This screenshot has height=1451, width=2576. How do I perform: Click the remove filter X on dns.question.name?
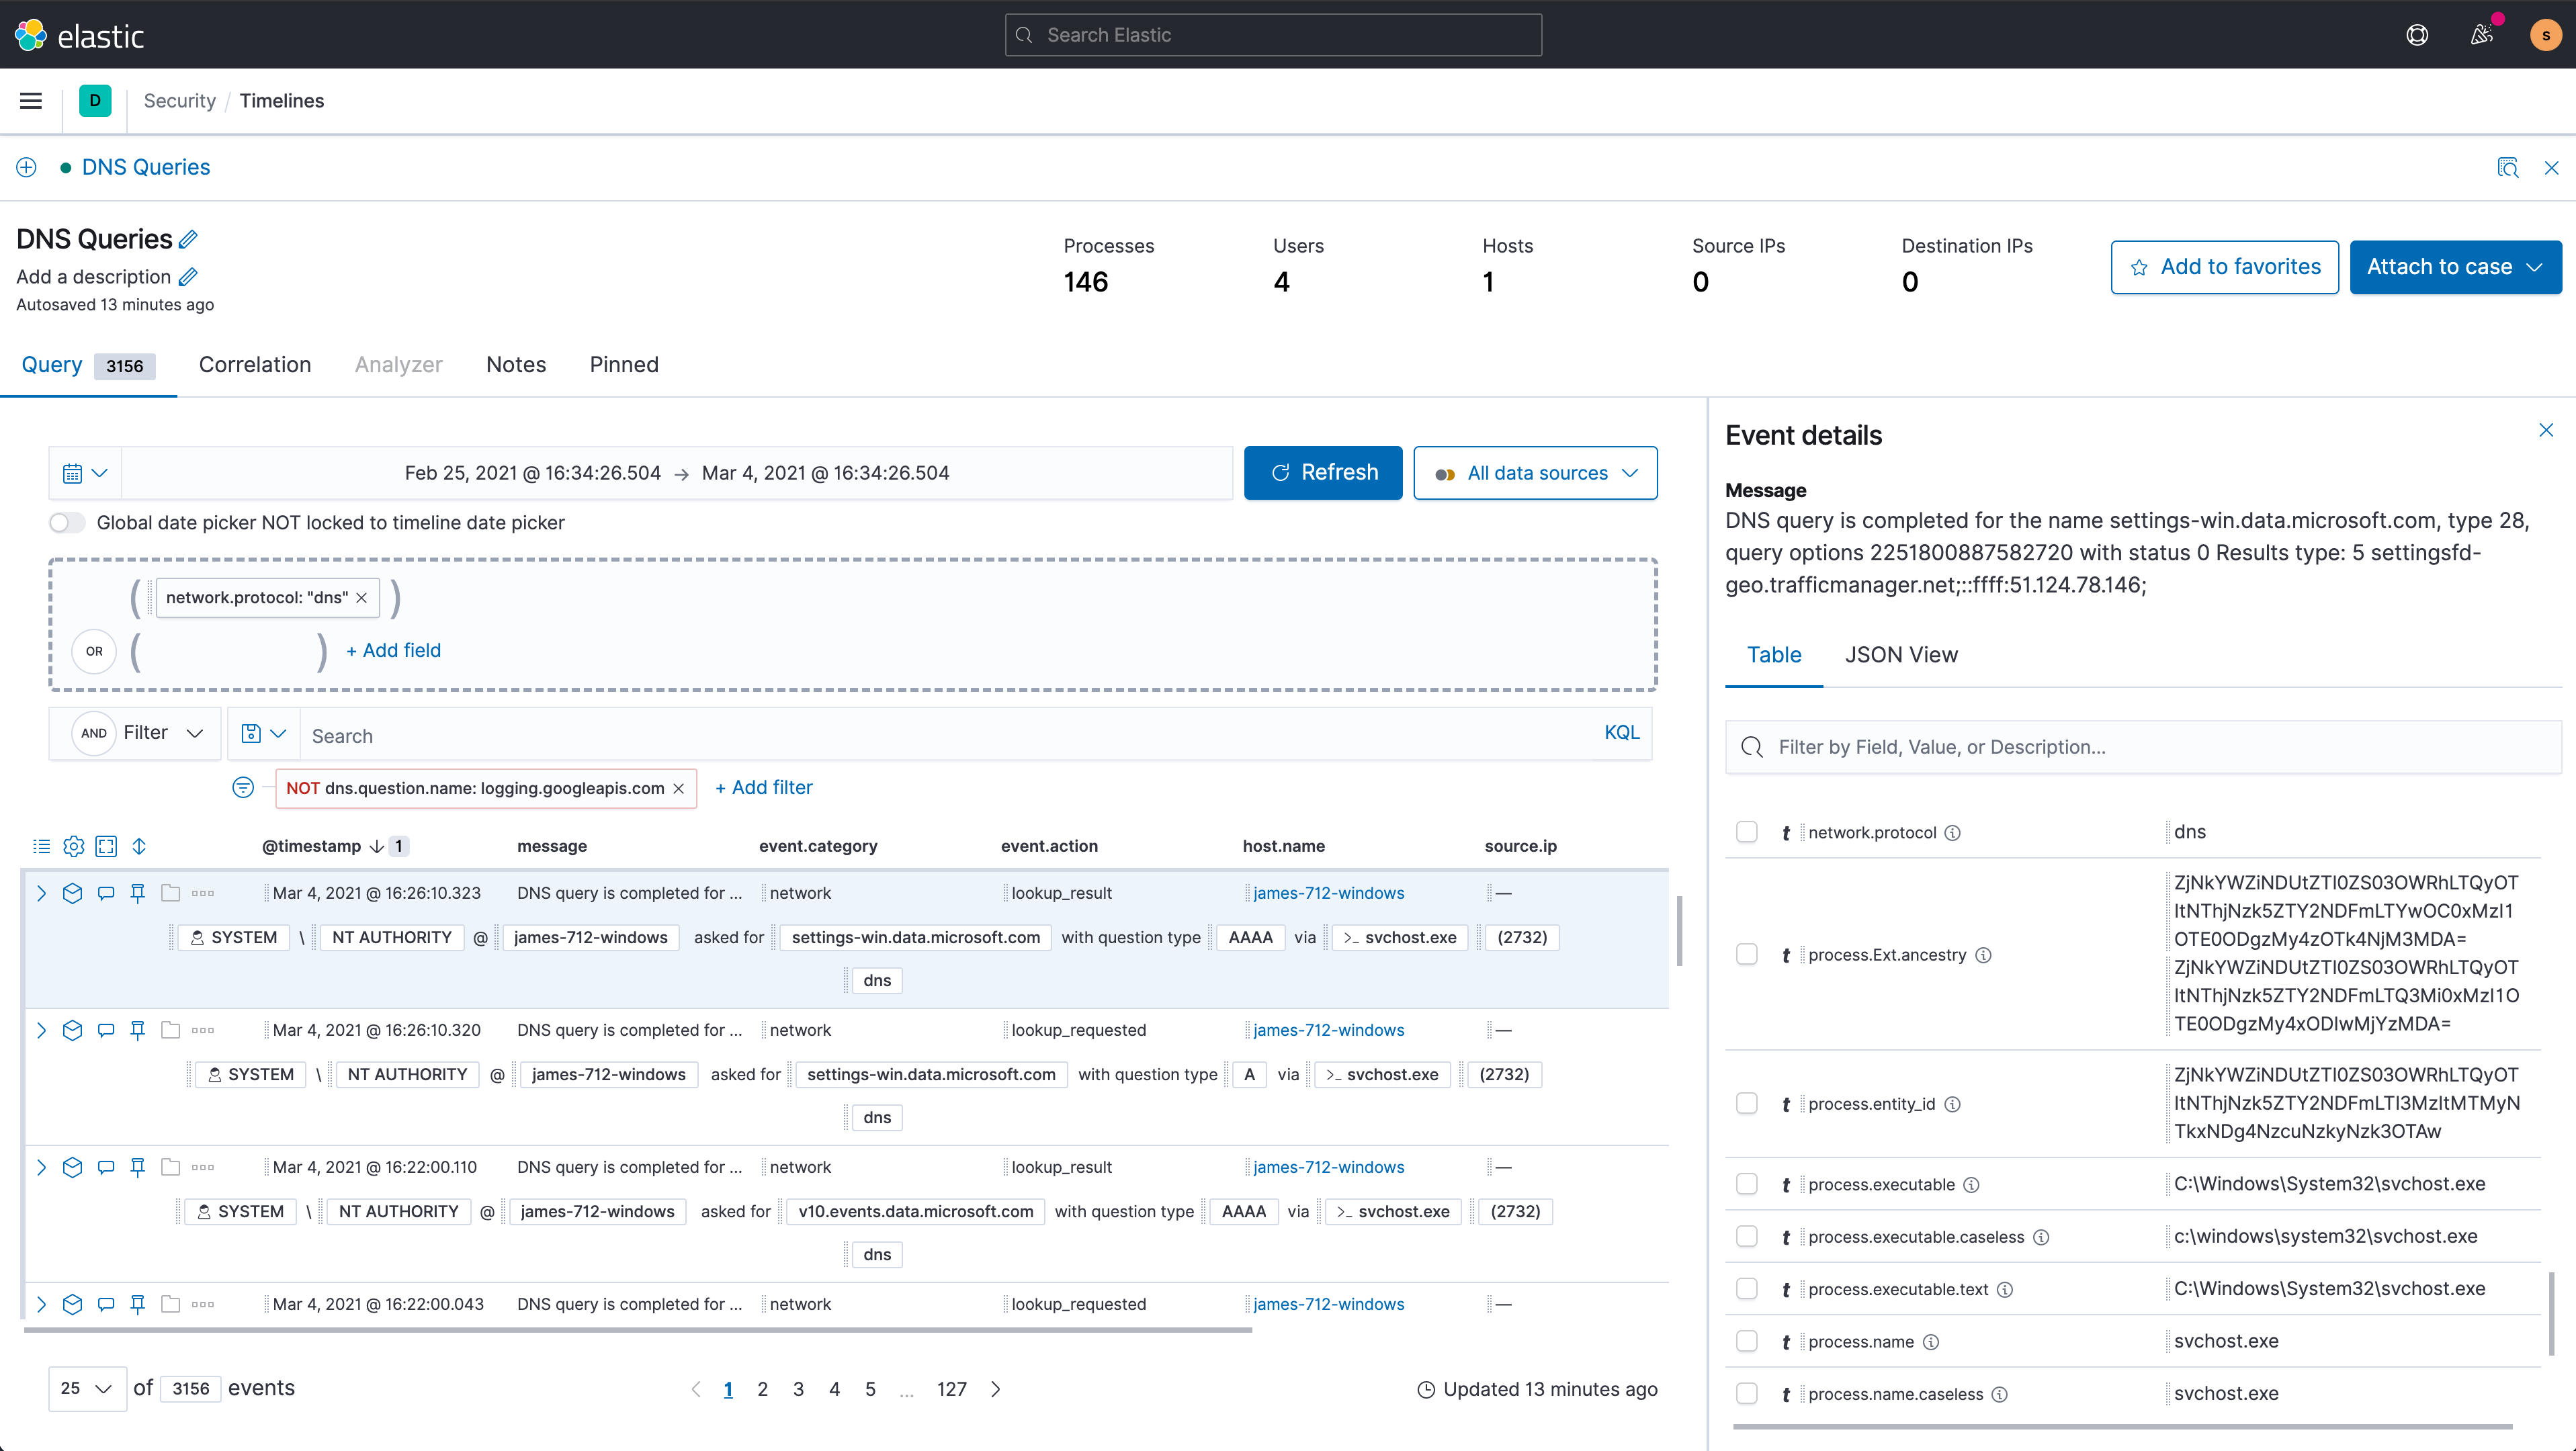[x=679, y=787]
